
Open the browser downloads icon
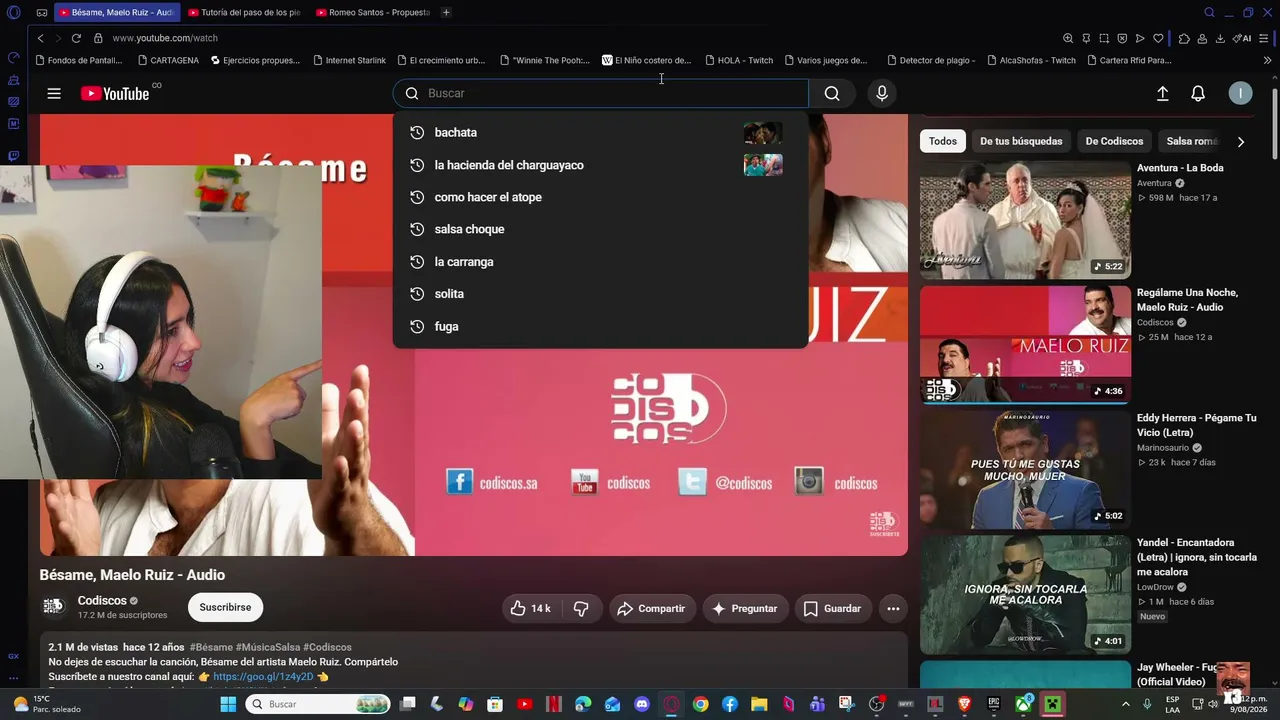1220,38
